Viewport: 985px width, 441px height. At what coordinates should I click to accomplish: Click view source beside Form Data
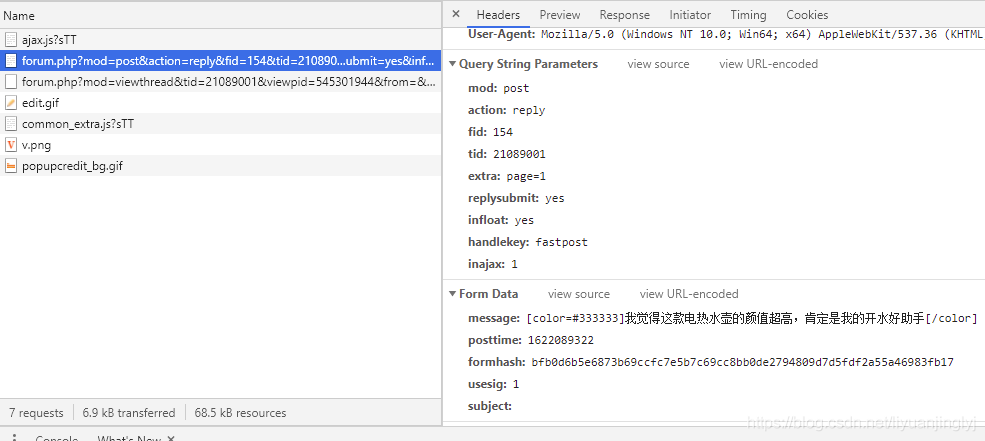578,294
